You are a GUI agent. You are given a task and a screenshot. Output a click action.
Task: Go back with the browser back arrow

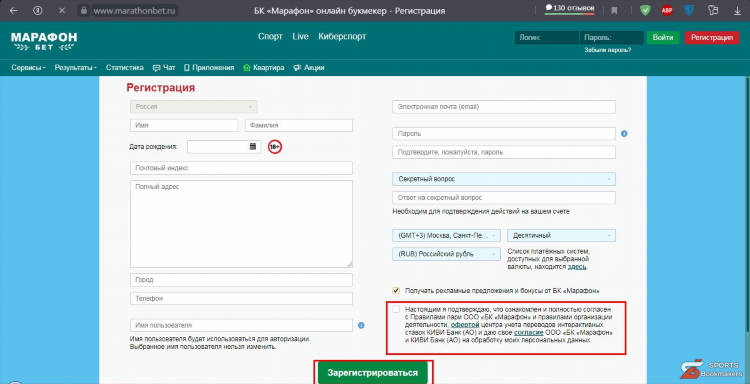tap(14, 11)
